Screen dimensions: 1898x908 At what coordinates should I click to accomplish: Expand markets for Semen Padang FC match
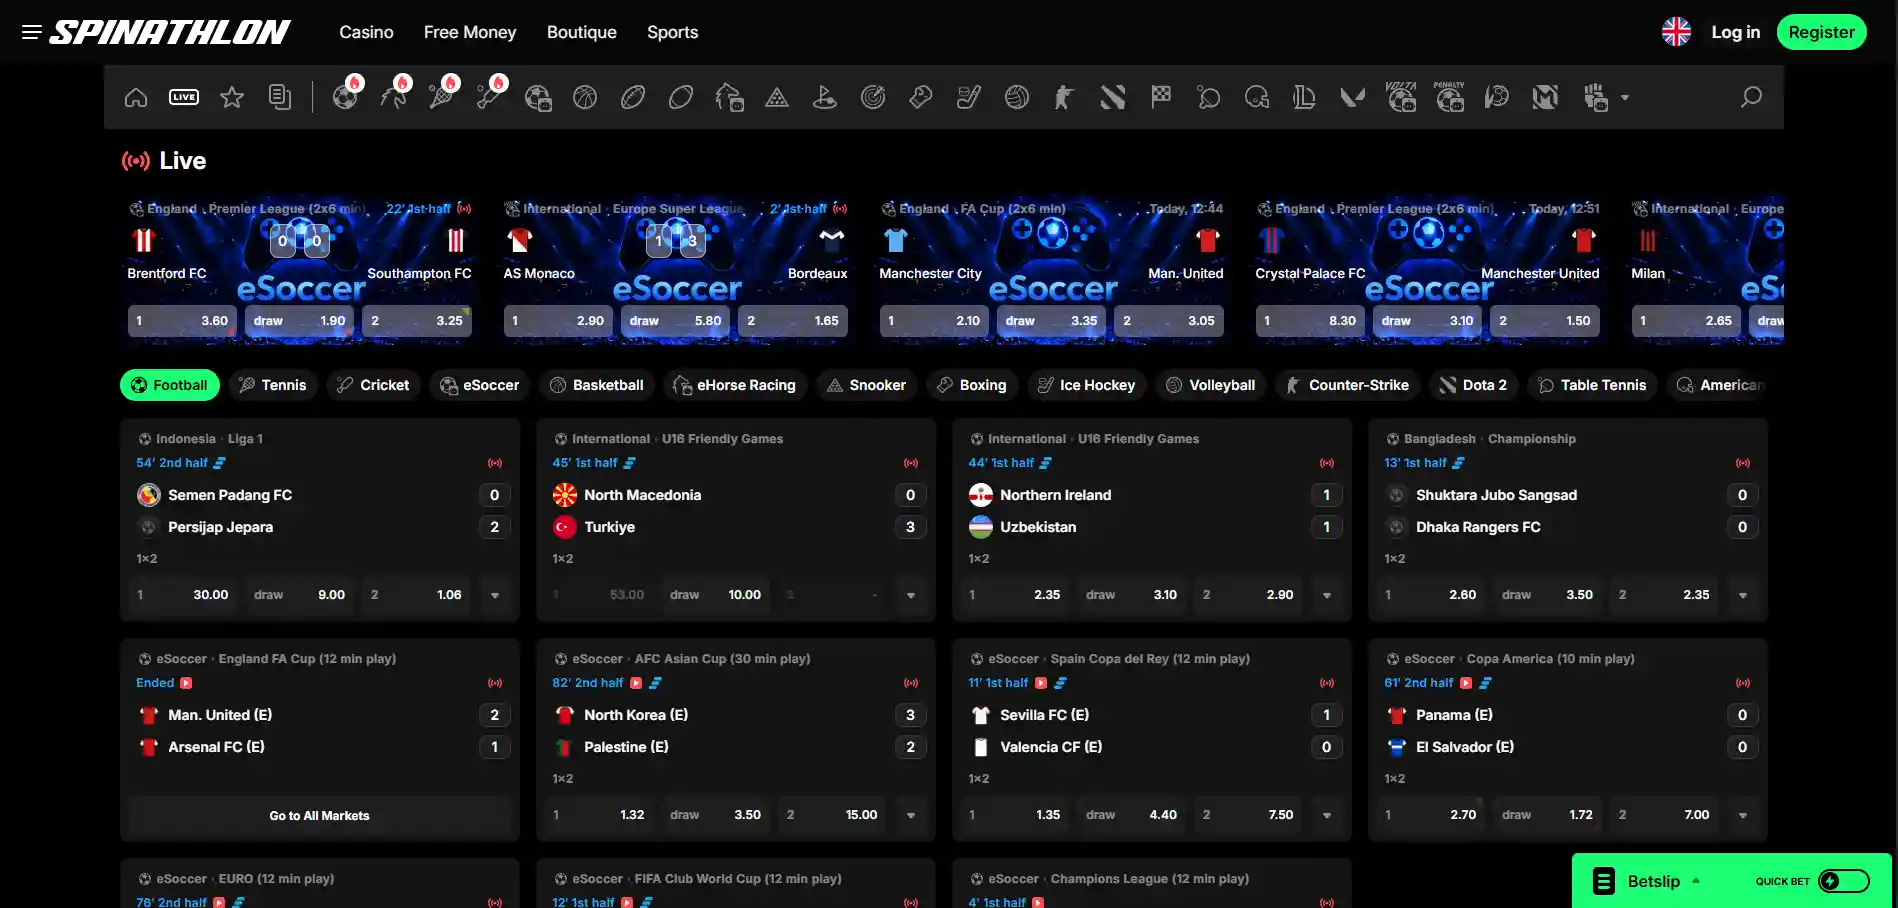[495, 595]
